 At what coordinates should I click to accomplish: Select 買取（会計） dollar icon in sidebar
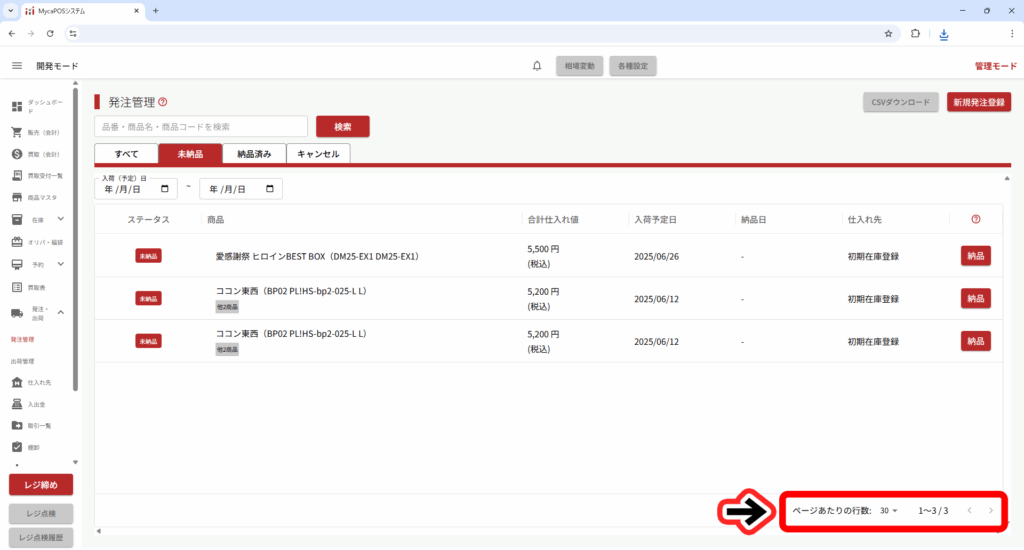click(x=17, y=154)
